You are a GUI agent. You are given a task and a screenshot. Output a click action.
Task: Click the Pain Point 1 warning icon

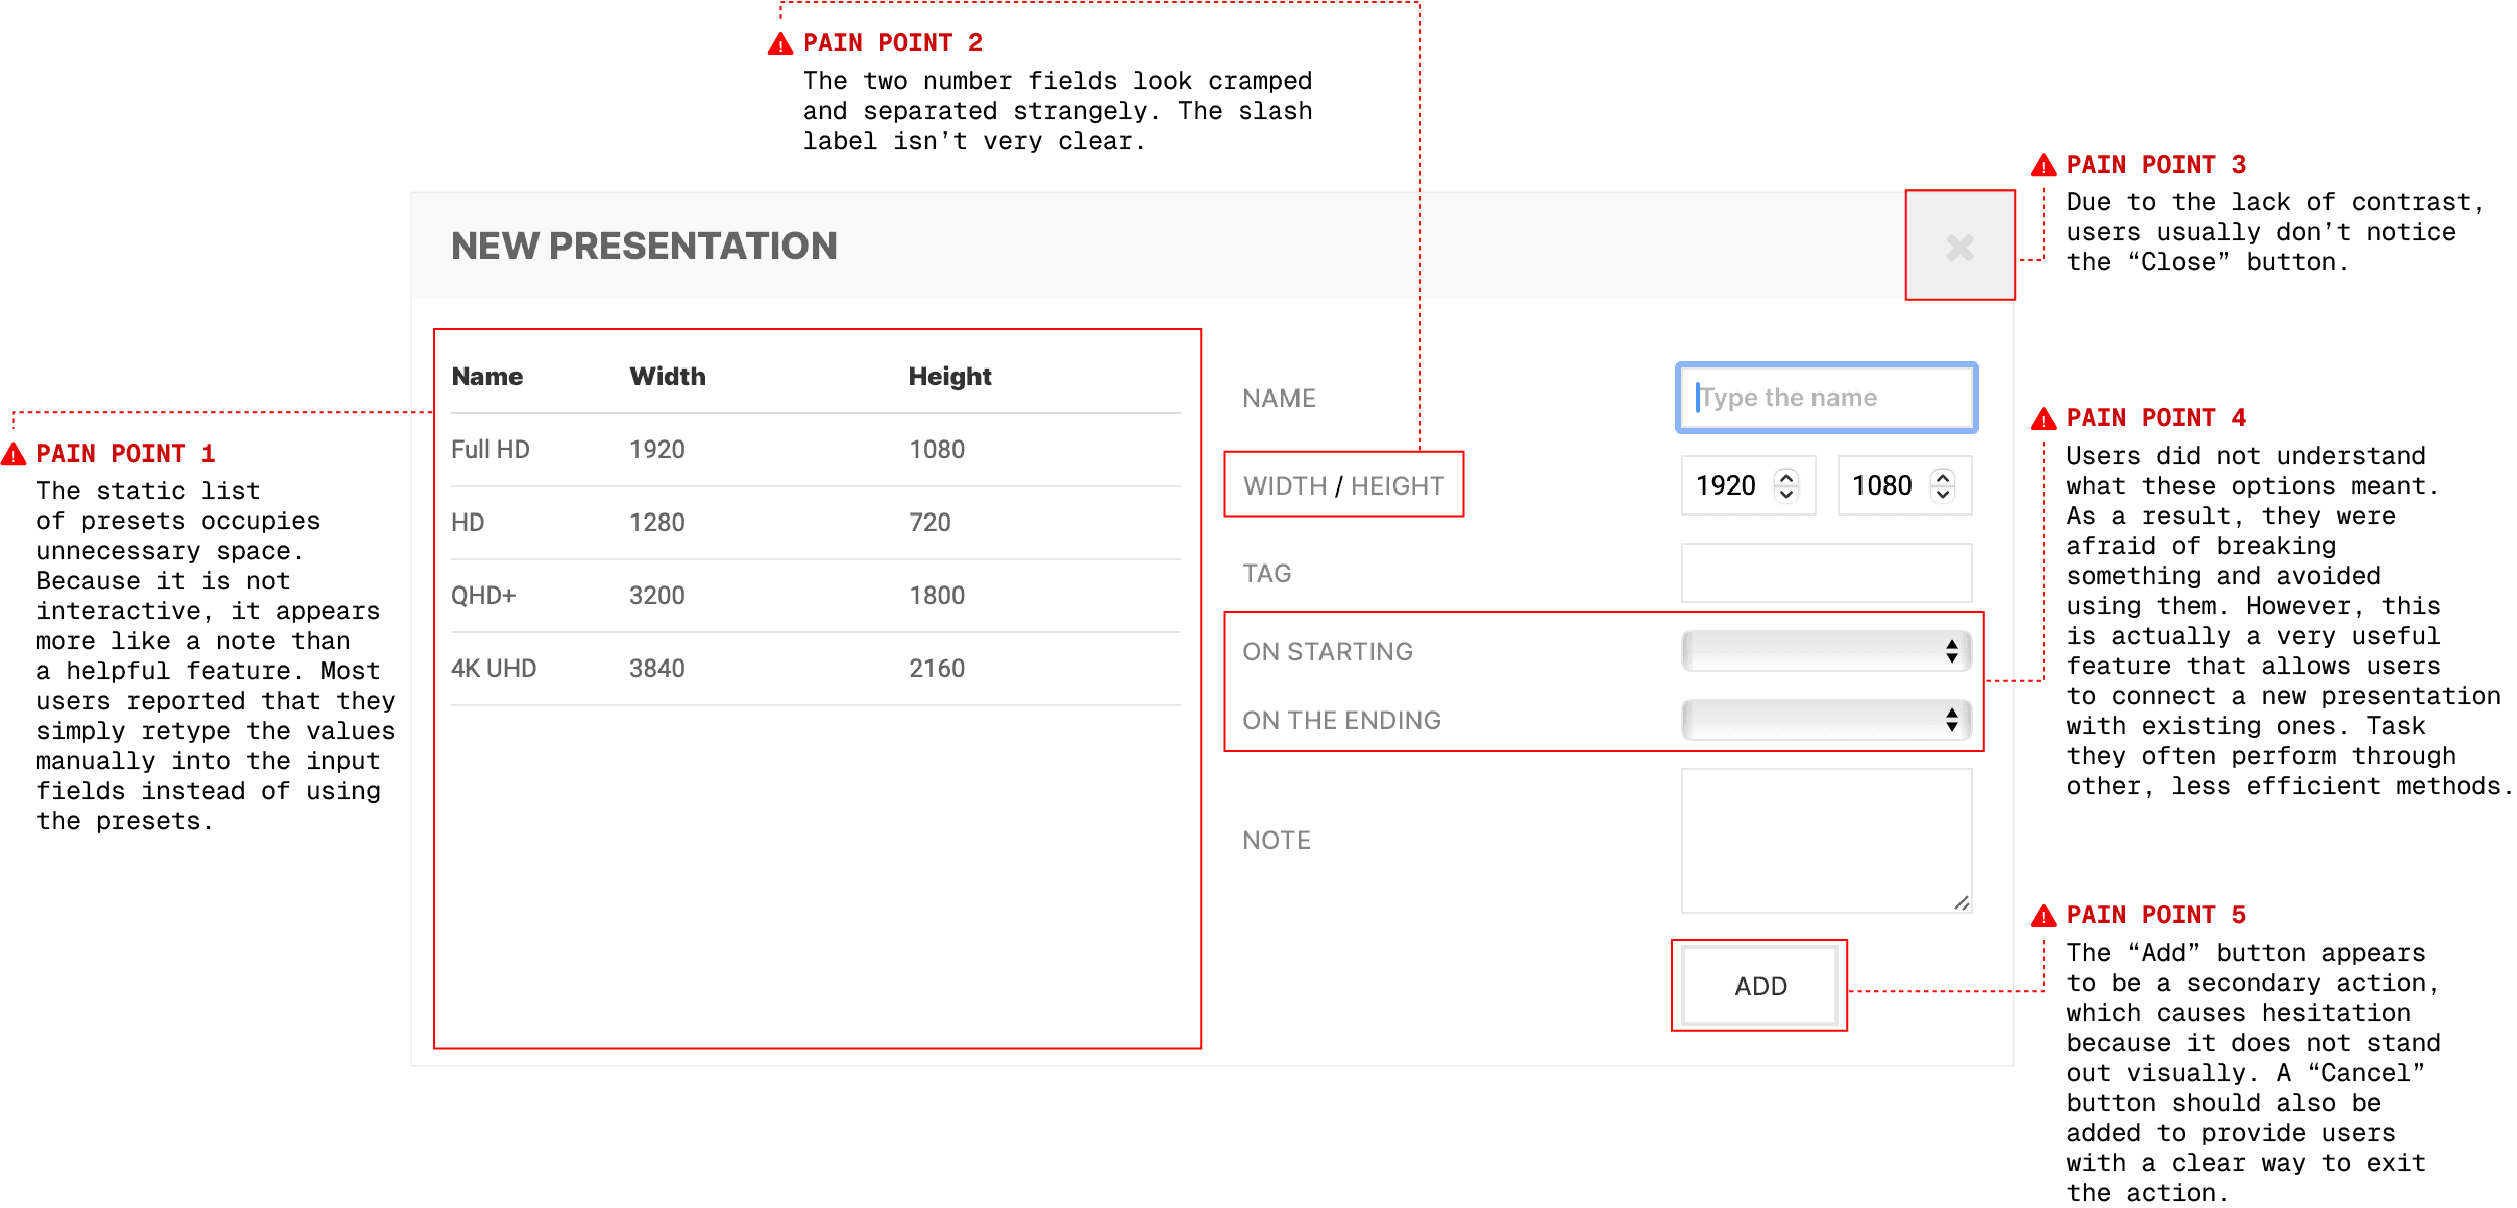coord(14,455)
